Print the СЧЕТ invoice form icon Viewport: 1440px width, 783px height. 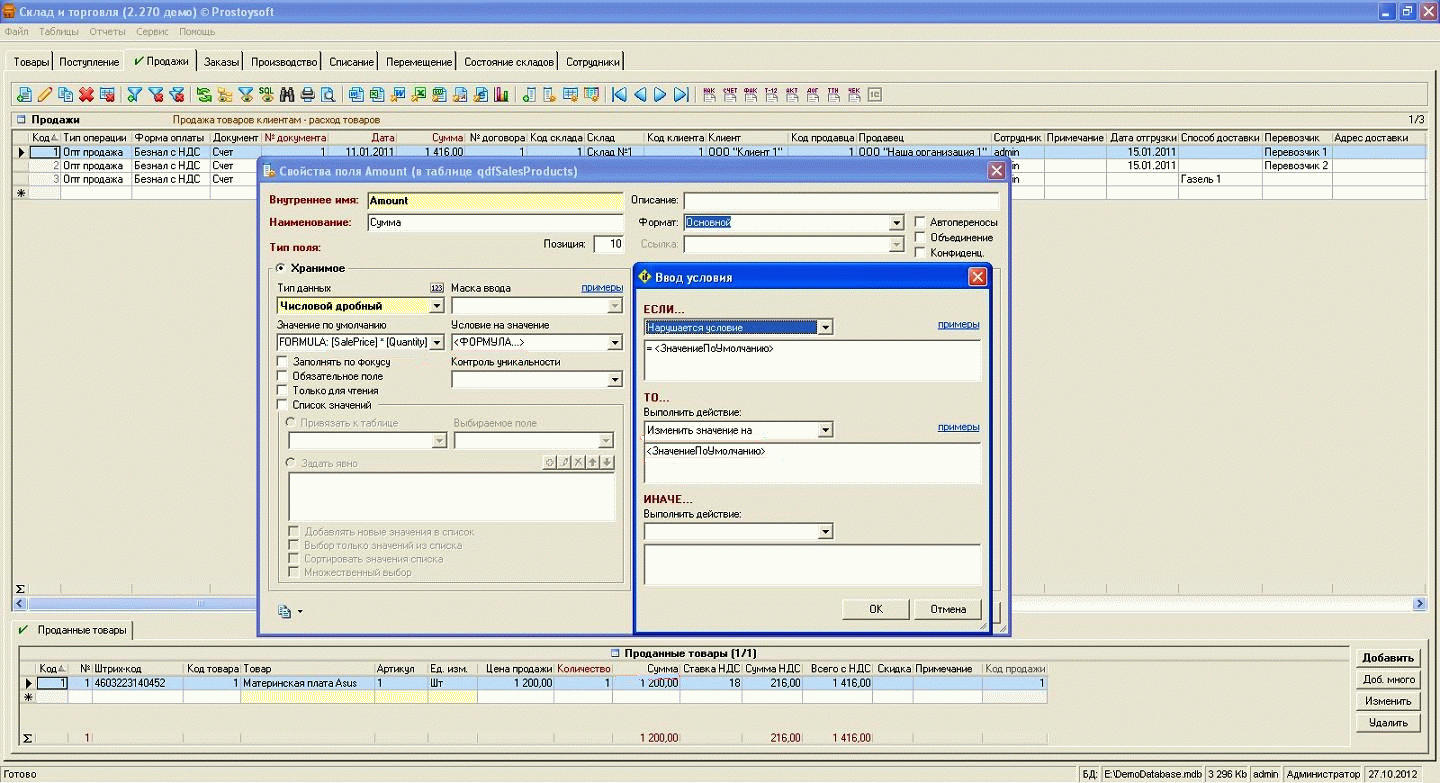[730, 94]
